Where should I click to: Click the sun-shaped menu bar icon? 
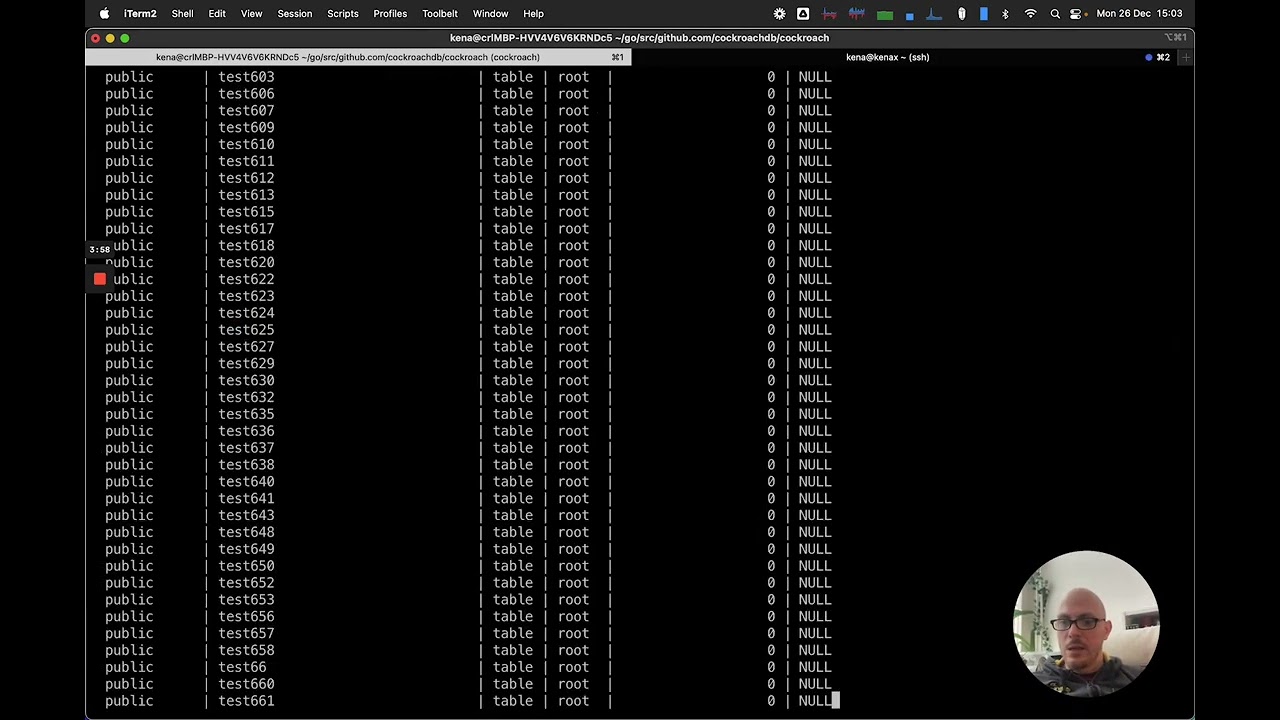(780, 14)
